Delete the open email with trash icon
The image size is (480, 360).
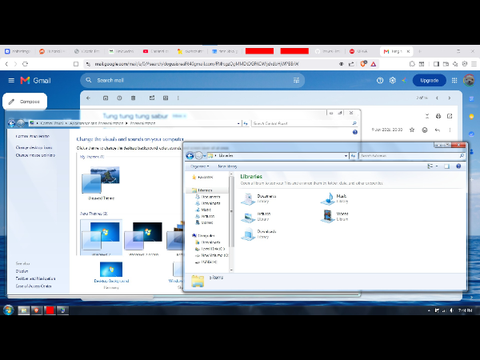click(x=133, y=98)
